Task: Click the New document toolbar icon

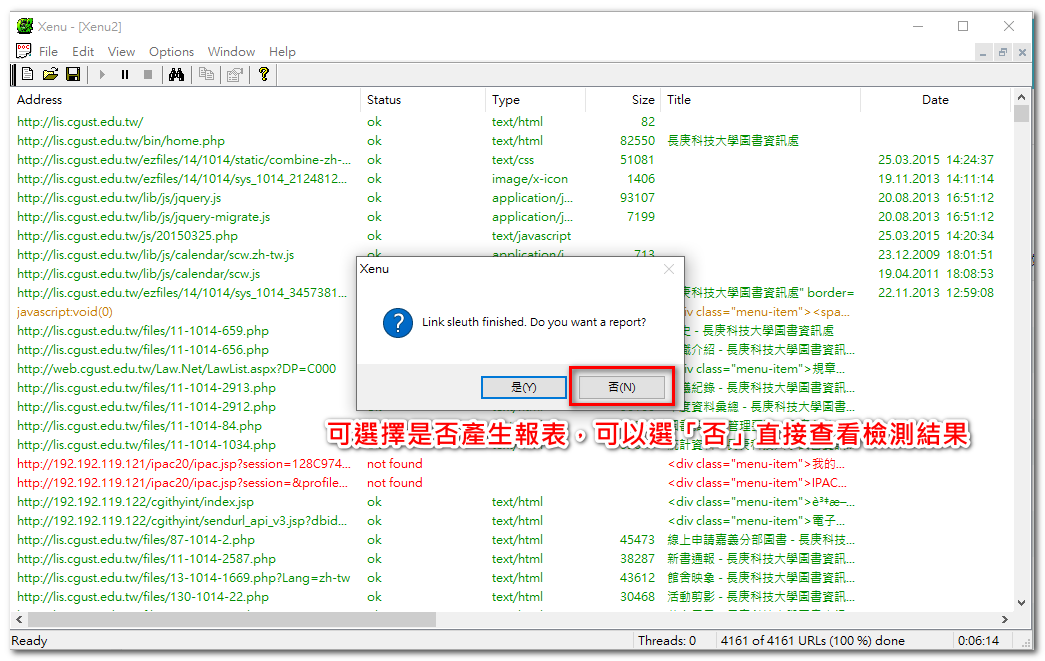Action: tap(27, 74)
